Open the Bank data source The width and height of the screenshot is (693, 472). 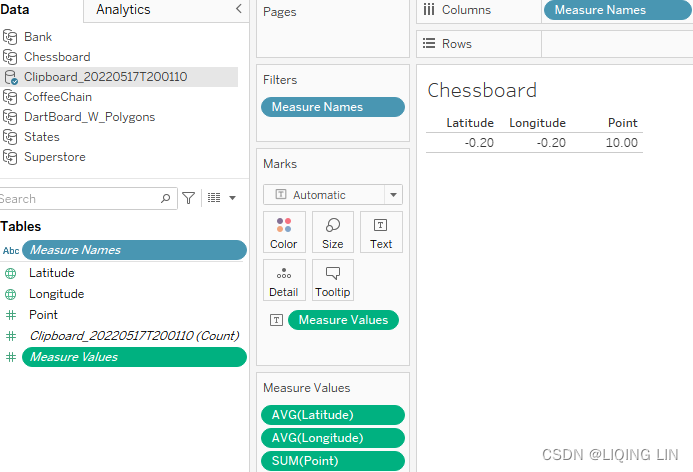38,37
